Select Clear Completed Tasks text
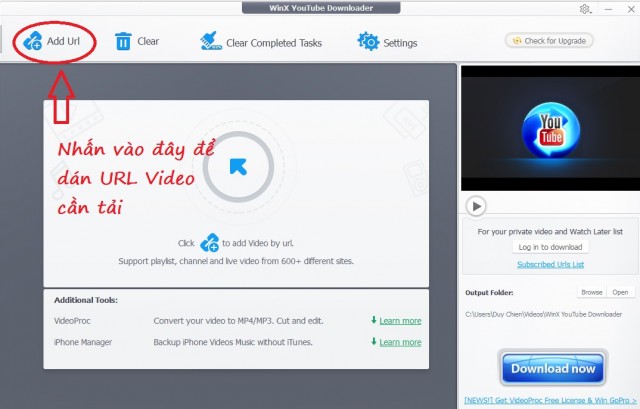The image size is (640, 409). pyautogui.click(x=274, y=43)
